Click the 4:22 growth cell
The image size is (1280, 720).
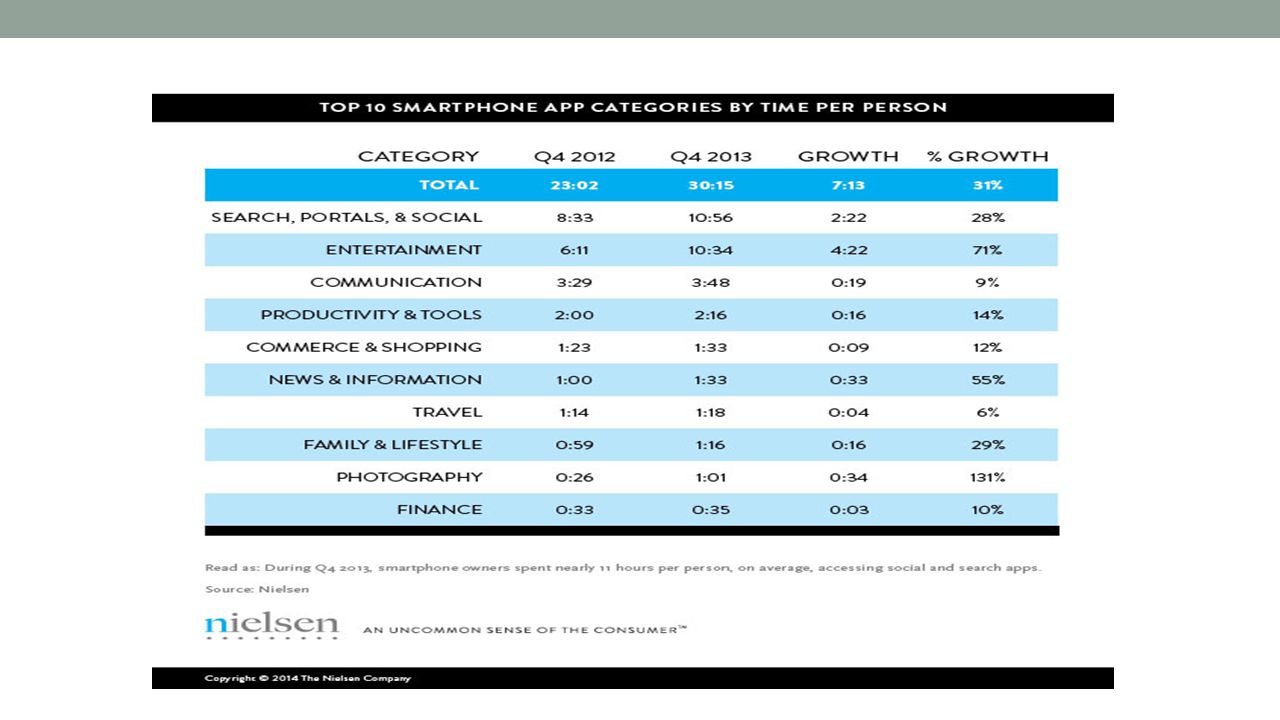tap(849, 250)
